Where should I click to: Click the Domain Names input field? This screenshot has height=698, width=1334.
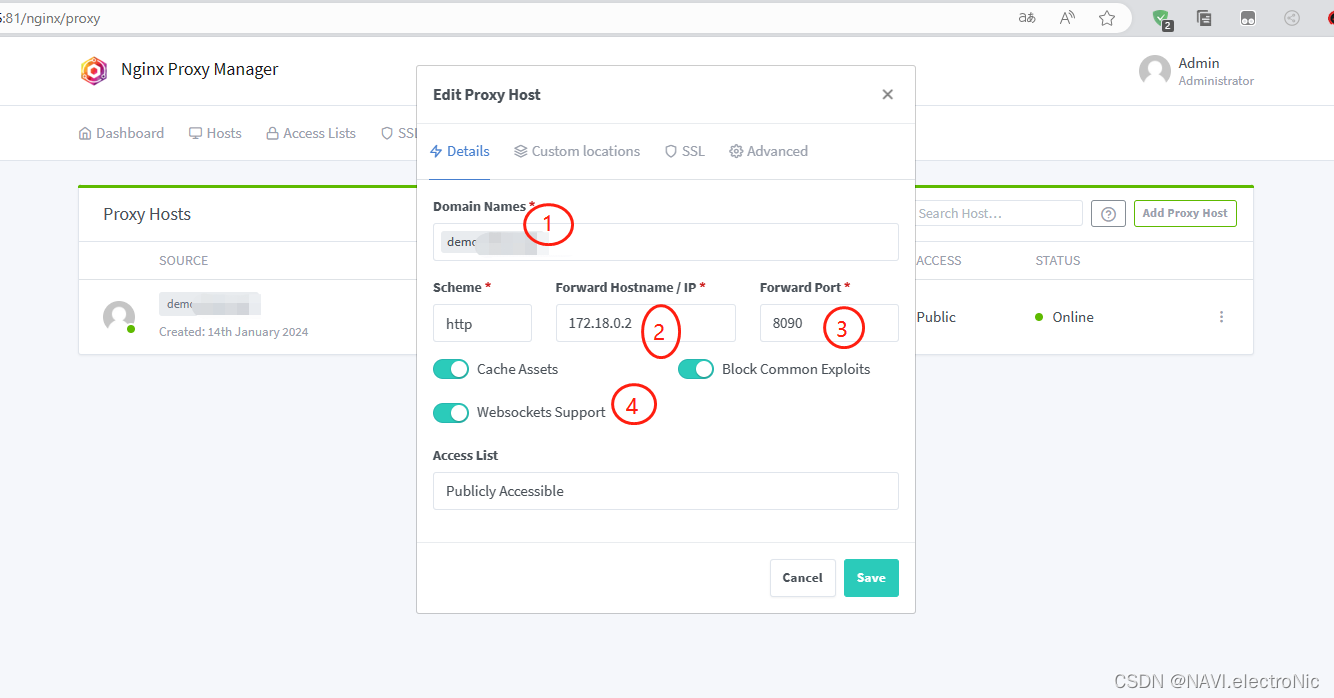point(666,242)
